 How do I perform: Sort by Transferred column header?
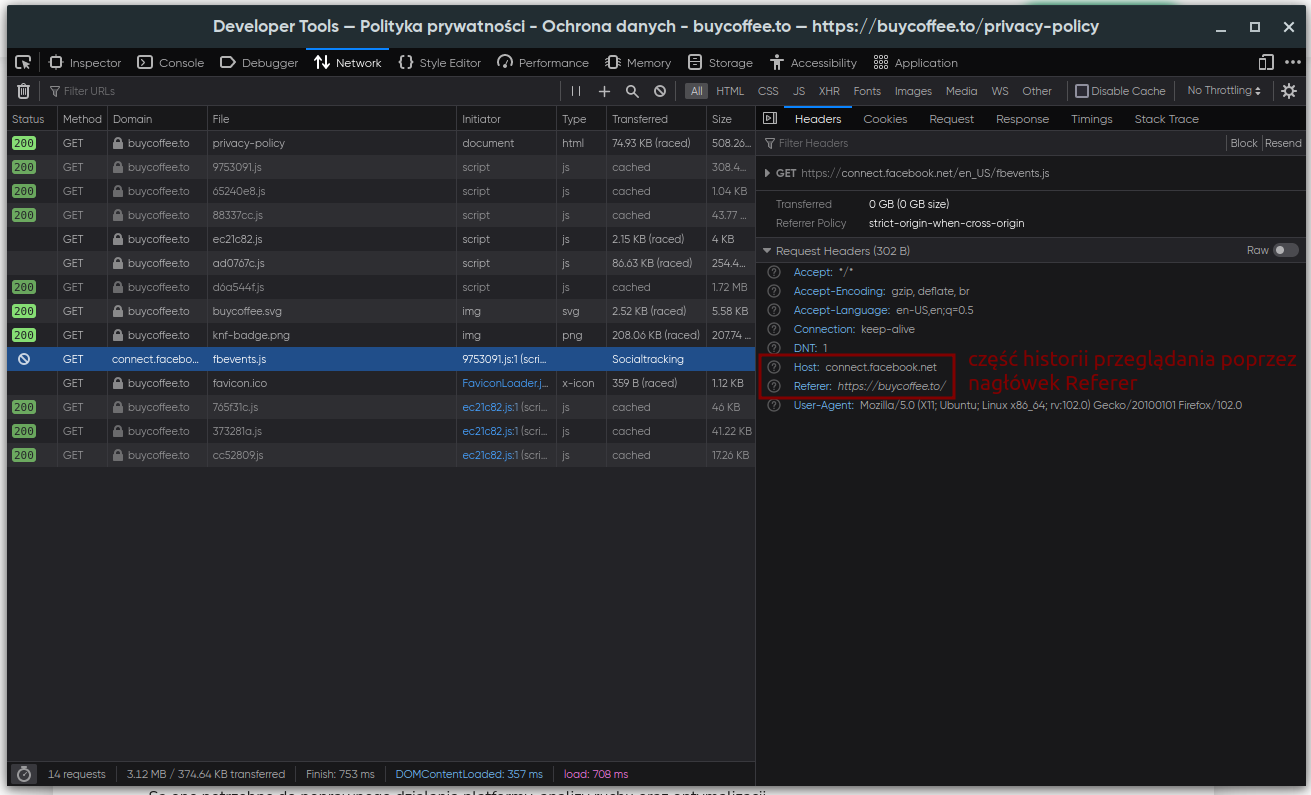(x=656, y=119)
